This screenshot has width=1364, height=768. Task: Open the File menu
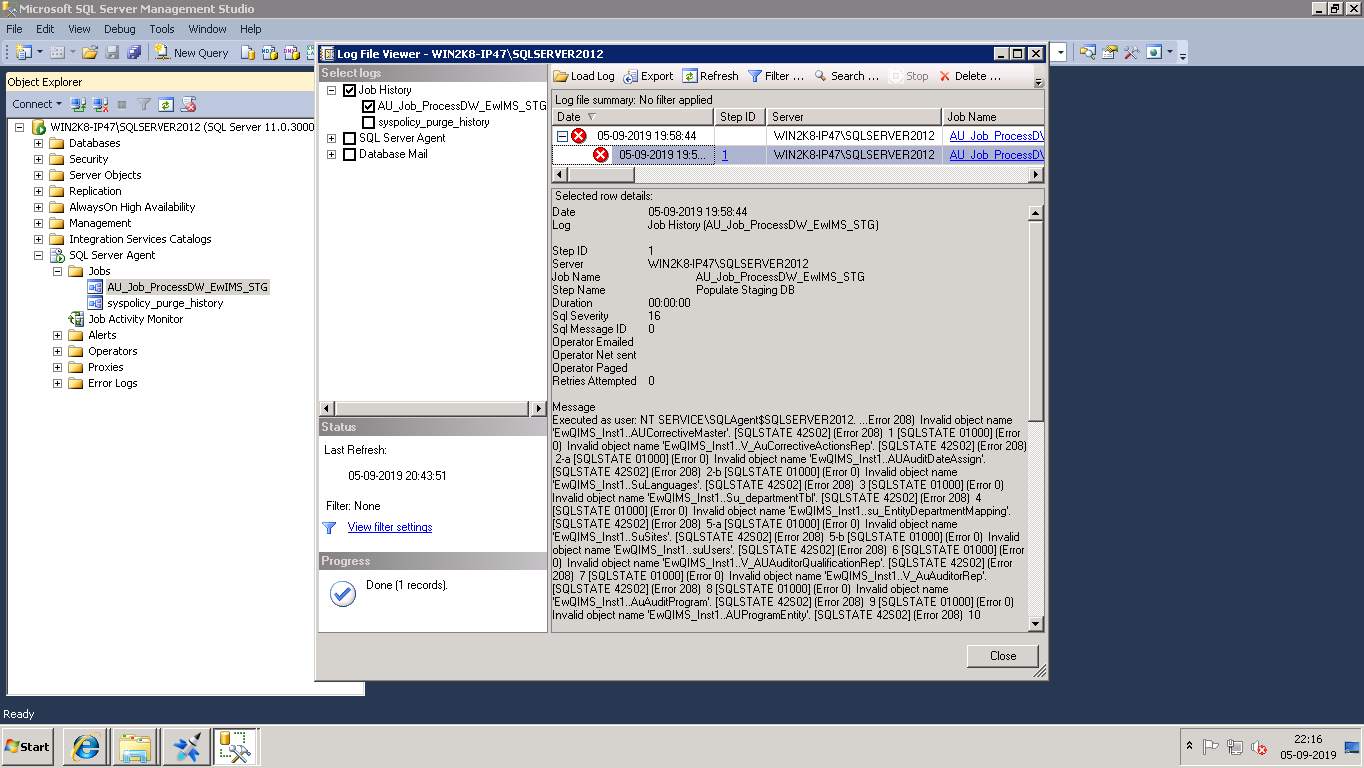(14, 29)
